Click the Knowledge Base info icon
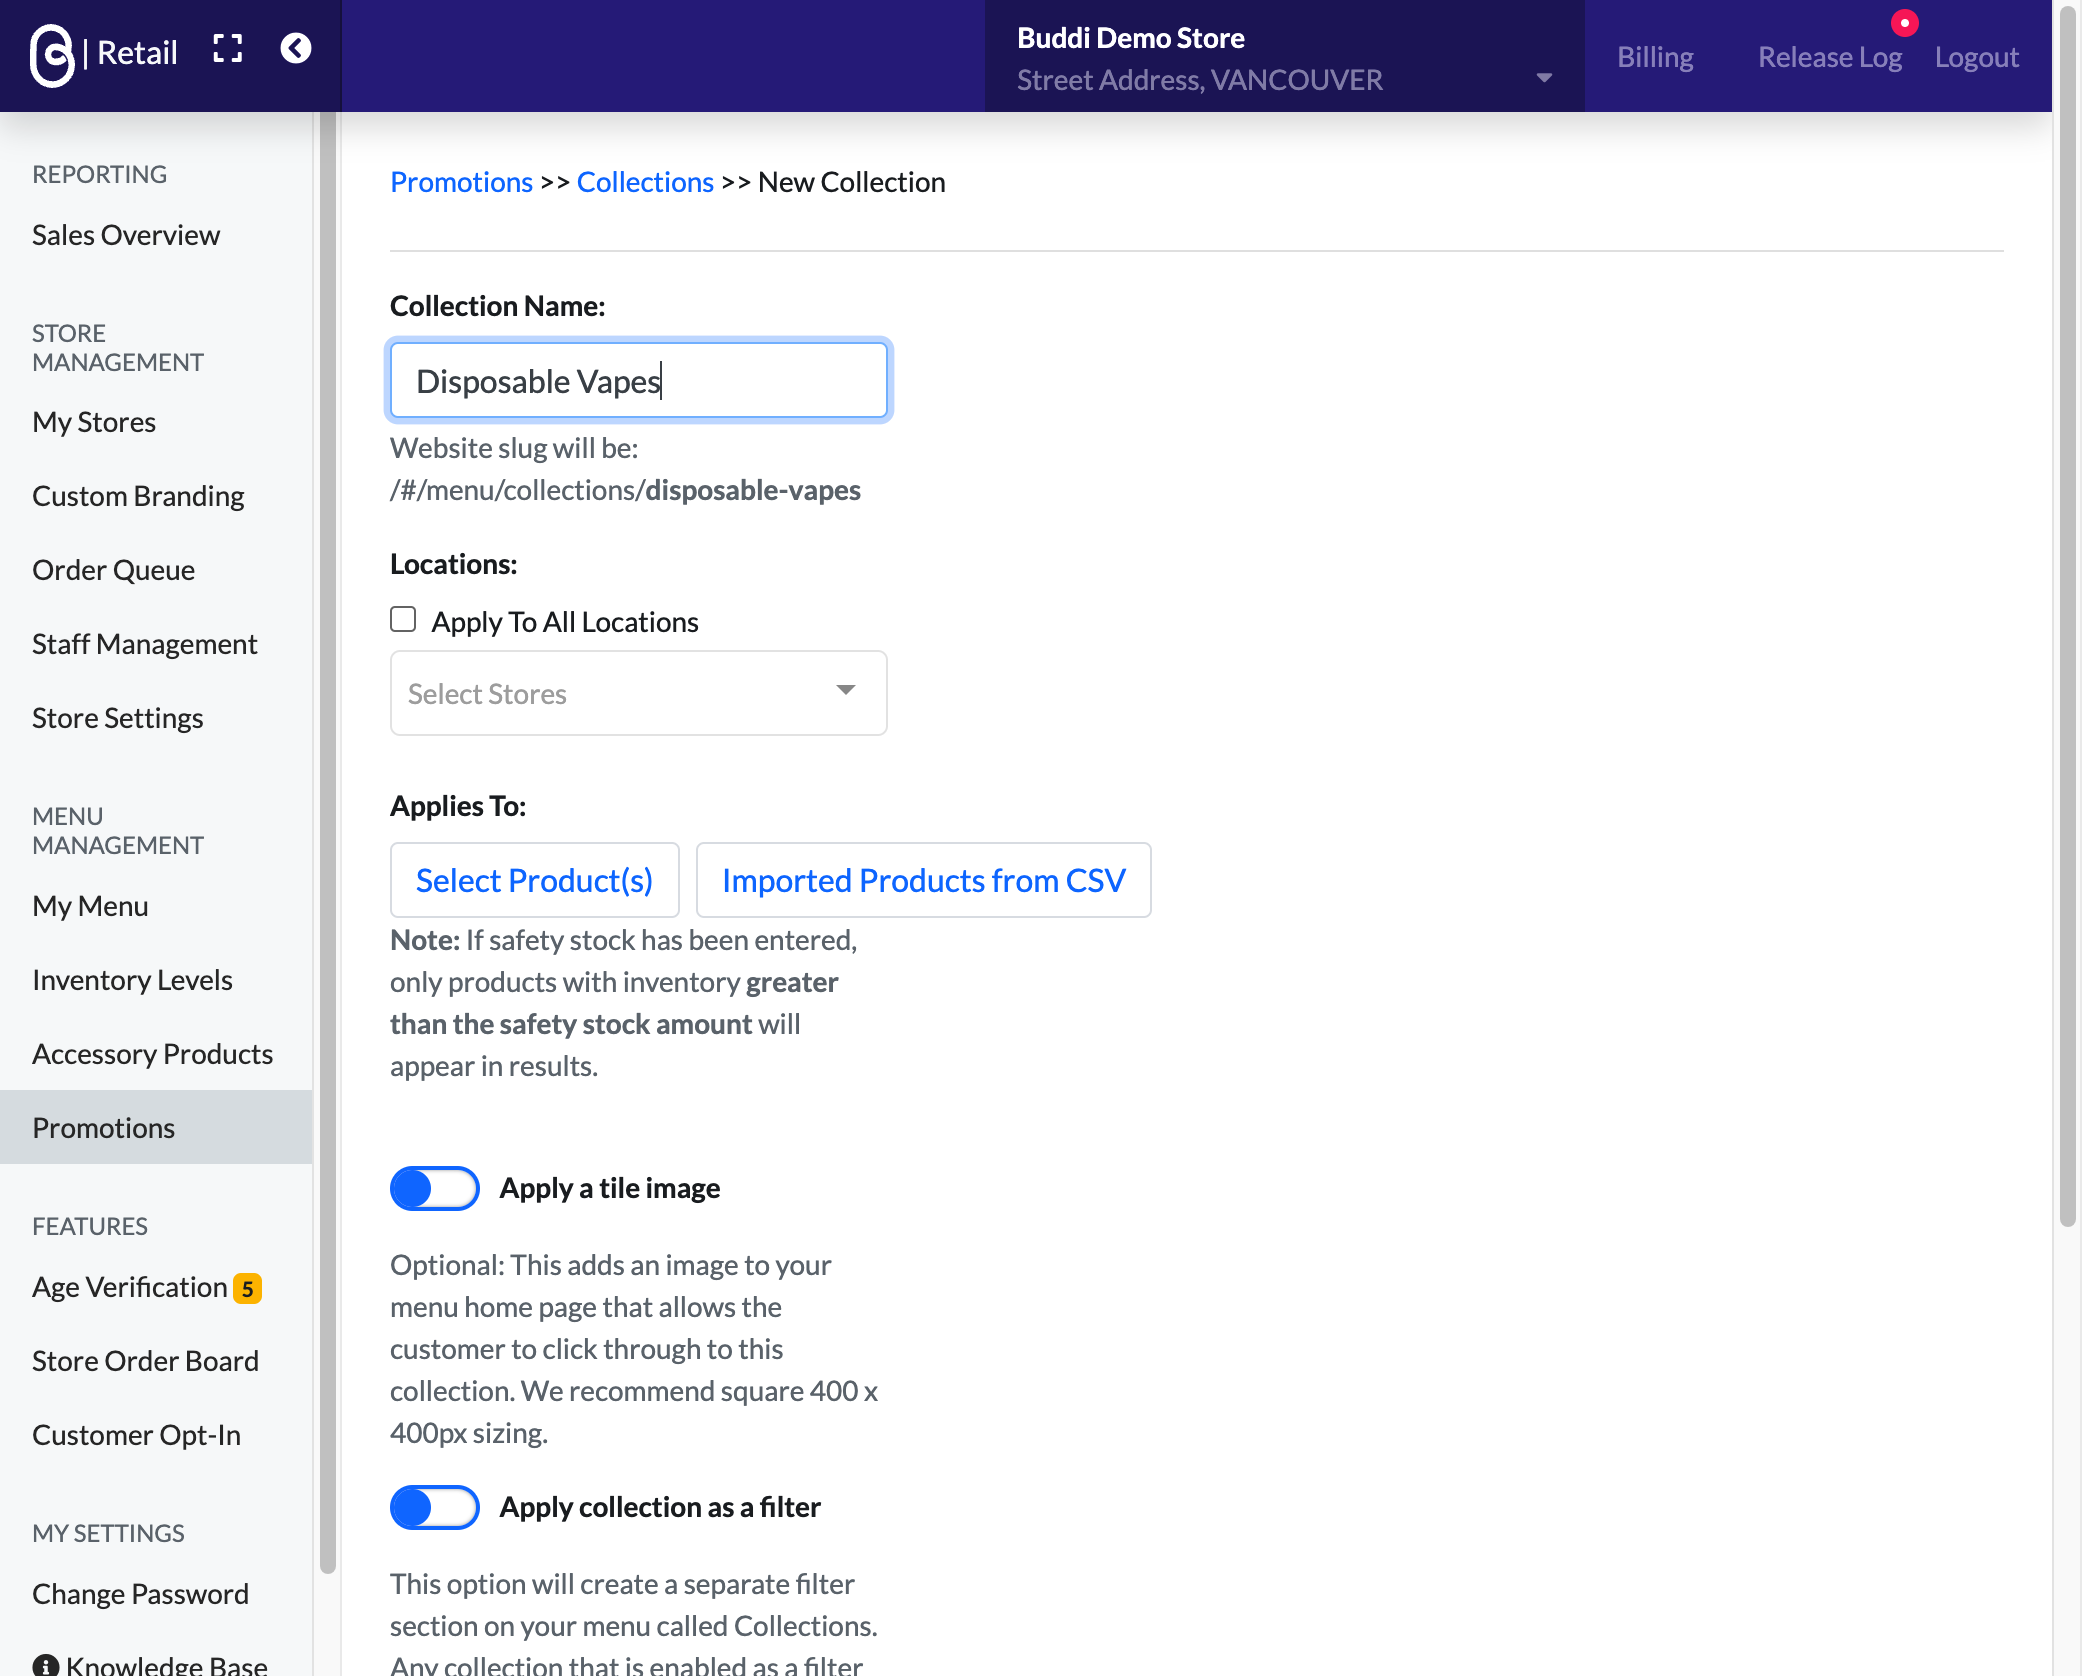Image resolution: width=2082 pixels, height=1676 pixels. (x=45, y=1665)
